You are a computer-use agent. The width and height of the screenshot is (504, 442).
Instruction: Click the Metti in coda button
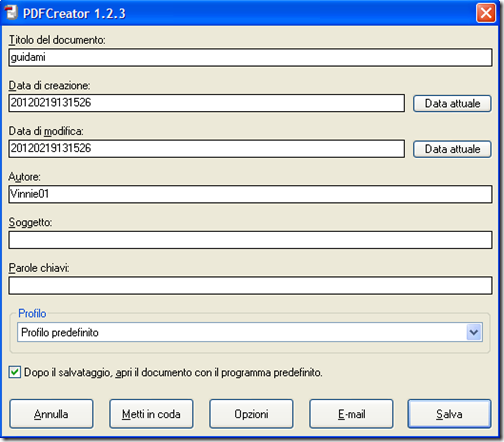[151, 414]
